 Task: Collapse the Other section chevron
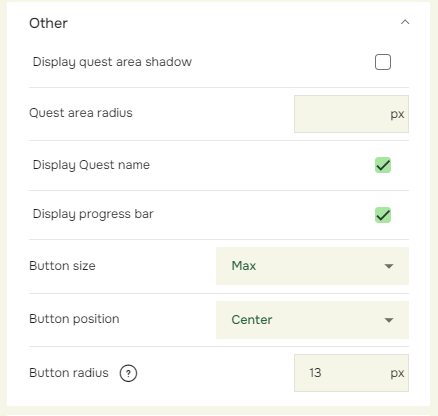coord(405,22)
